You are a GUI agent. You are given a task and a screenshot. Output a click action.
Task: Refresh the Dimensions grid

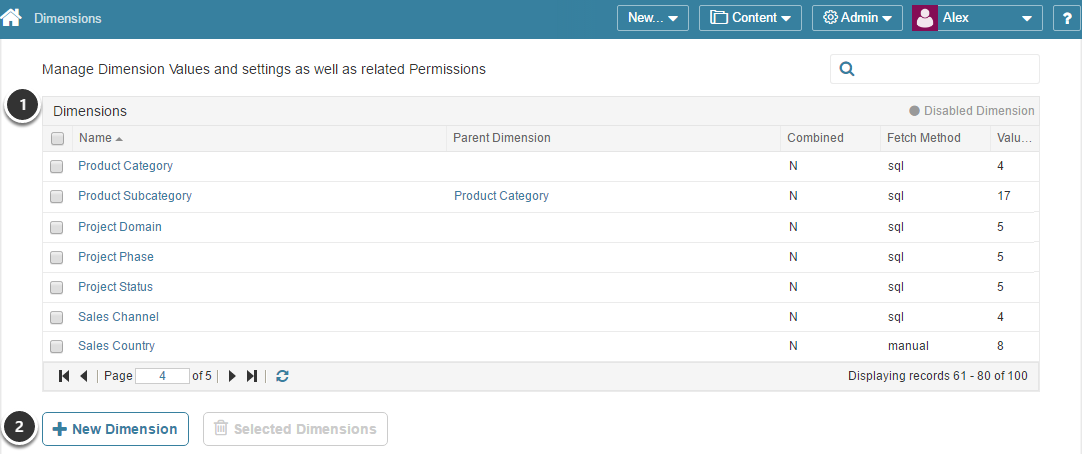[283, 376]
